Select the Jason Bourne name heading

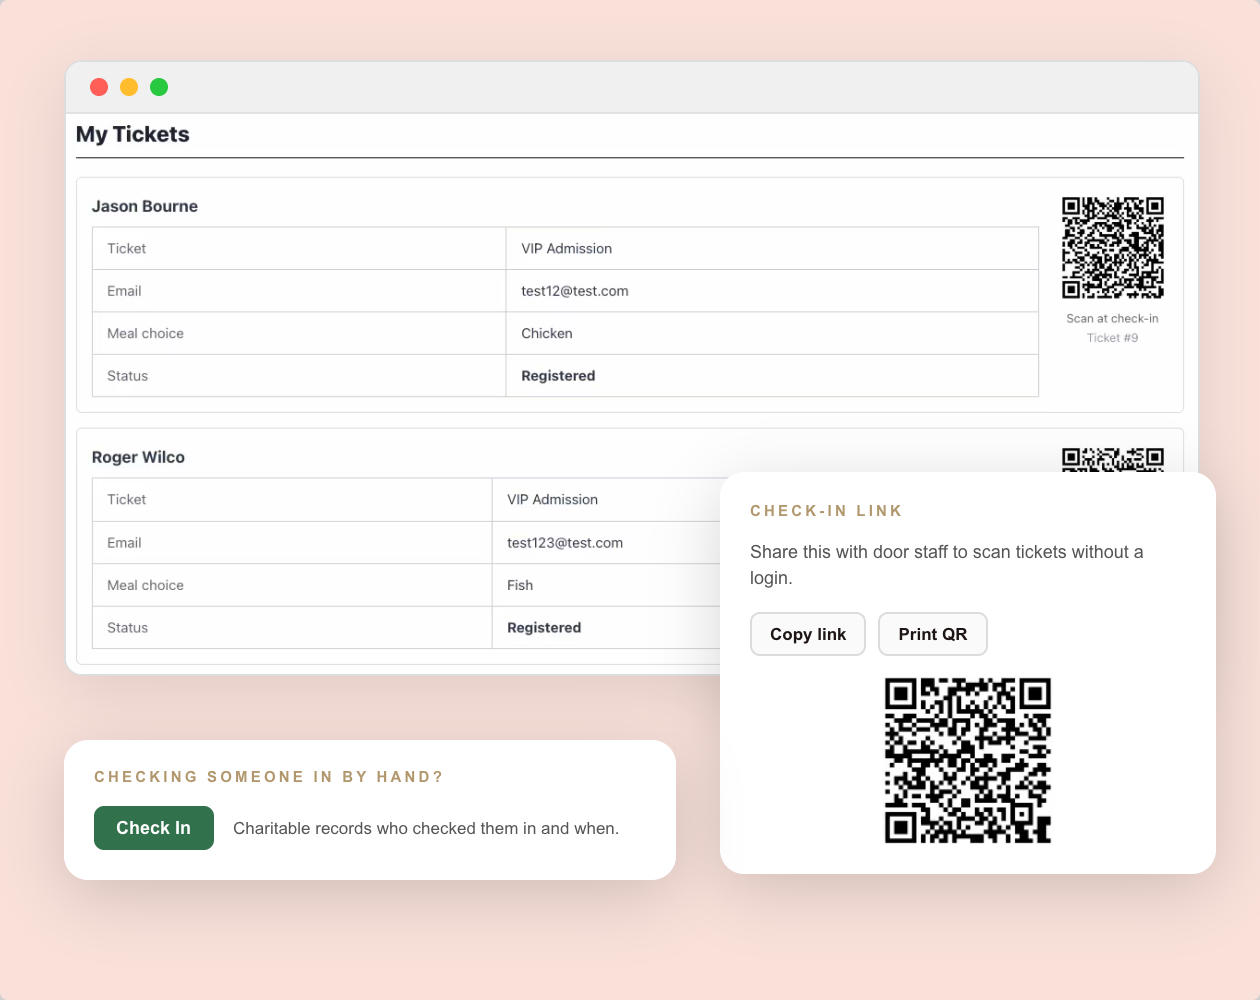[x=145, y=206]
